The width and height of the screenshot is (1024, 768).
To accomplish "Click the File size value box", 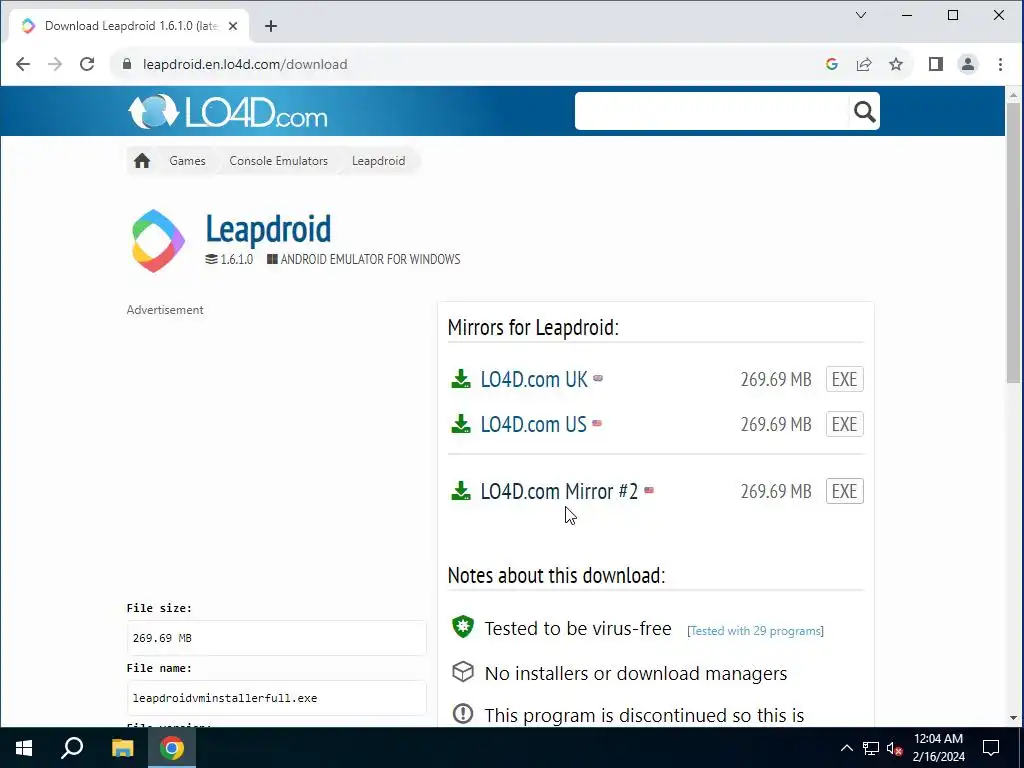I will (276, 637).
